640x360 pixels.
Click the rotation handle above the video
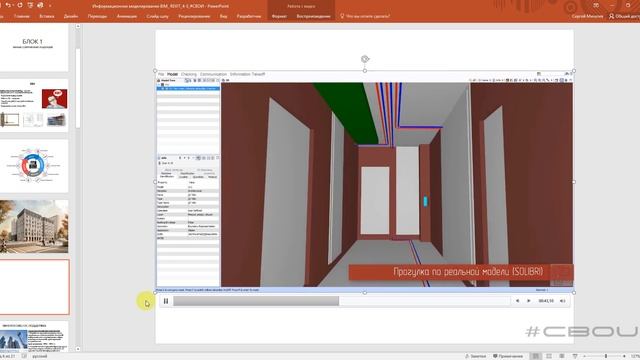[x=365, y=59]
